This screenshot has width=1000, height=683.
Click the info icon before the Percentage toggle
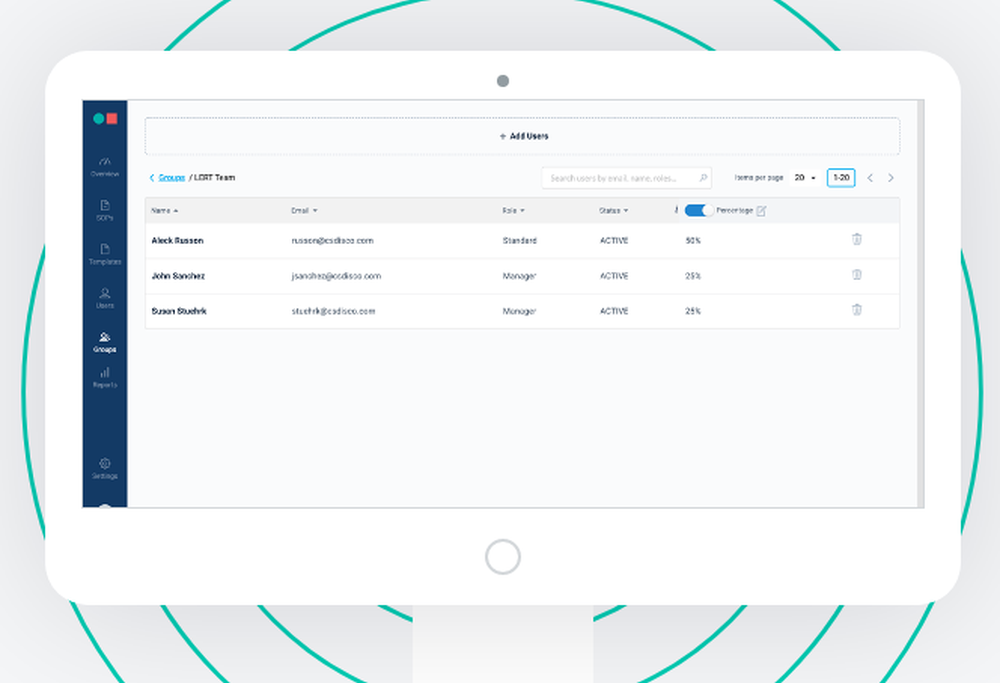(676, 210)
